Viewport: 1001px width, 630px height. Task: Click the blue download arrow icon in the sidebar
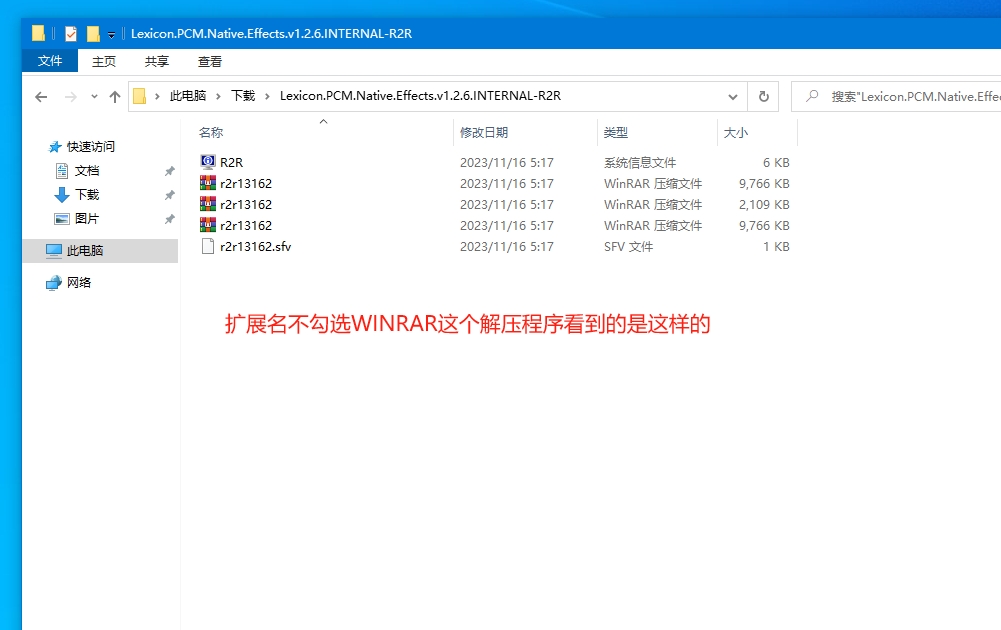pyautogui.click(x=62, y=195)
